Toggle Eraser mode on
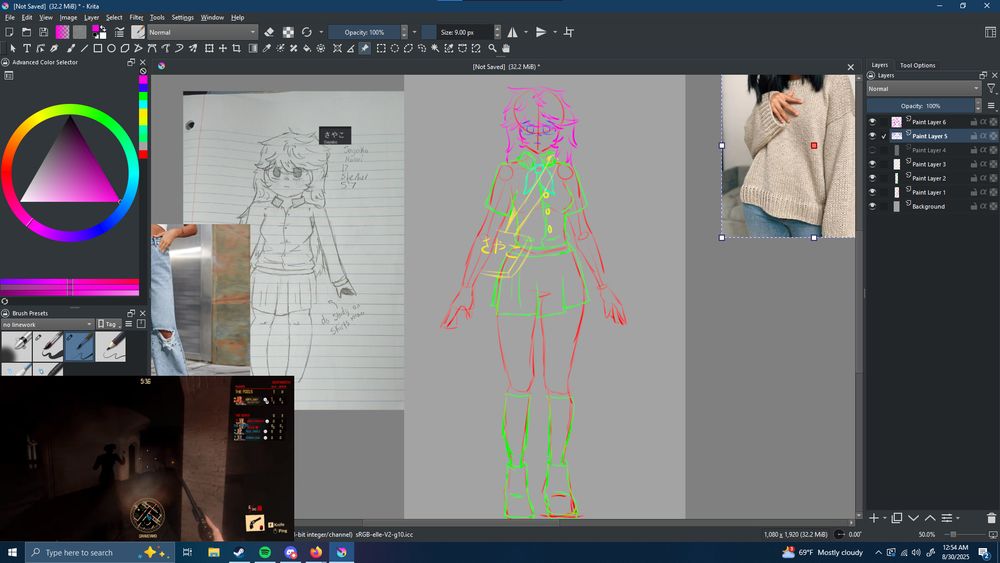Viewport: 1000px width, 563px height. click(x=269, y=32)
